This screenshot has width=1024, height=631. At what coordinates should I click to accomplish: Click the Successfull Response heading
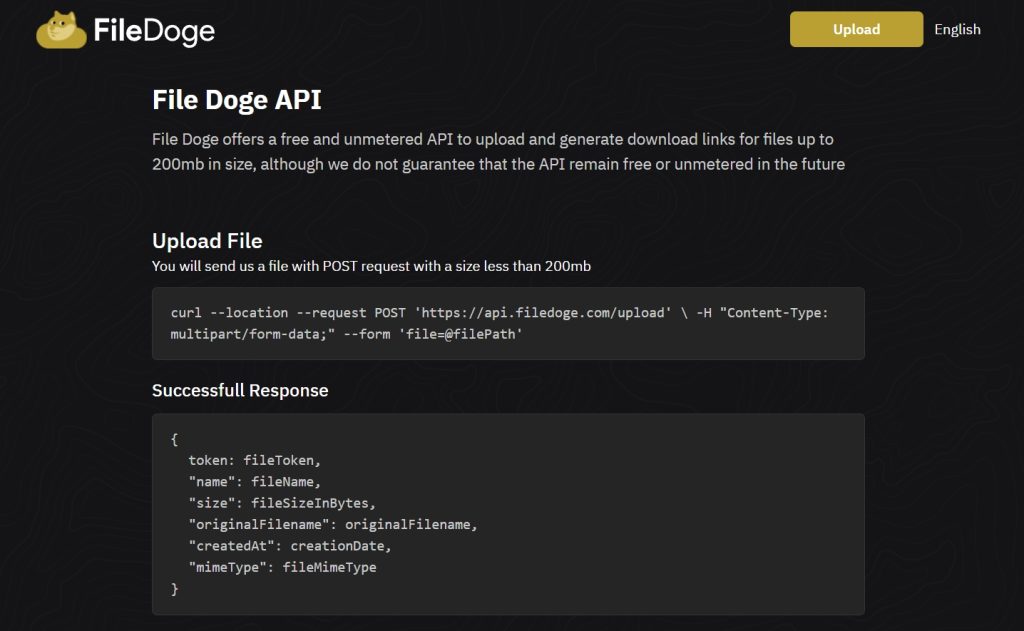click(x=240, y=390)
